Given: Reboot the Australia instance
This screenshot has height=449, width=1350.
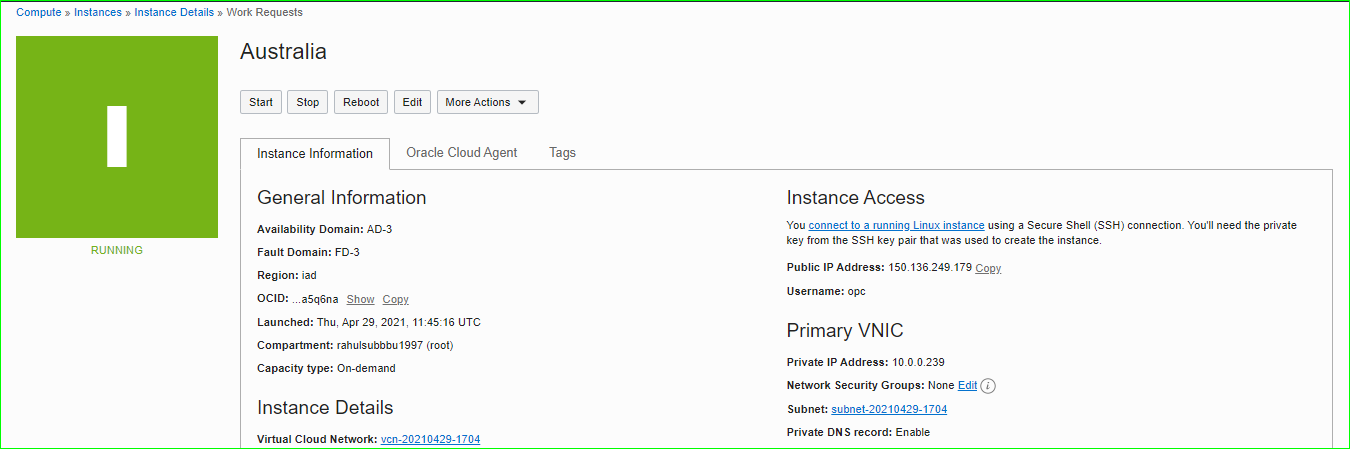Looking at the screenshot, I should point(361,102).
